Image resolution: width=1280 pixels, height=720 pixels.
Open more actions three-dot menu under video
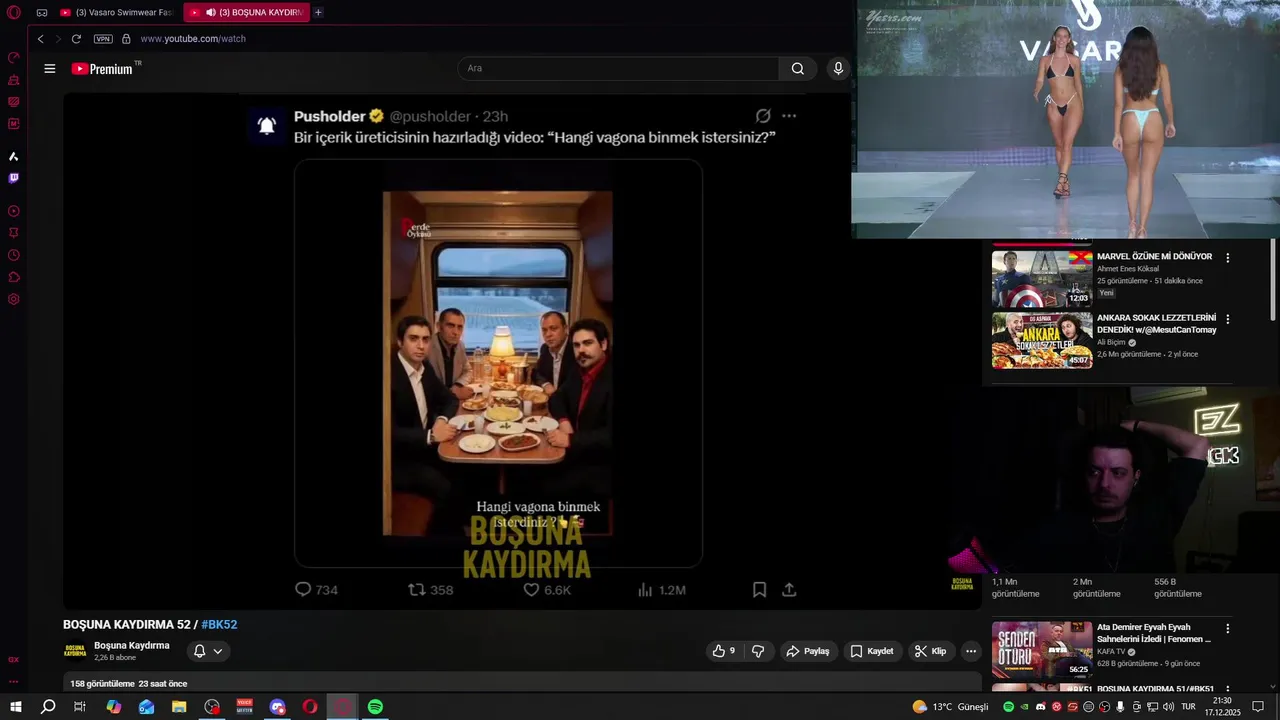pyautogui.click(x=970, y=651)
